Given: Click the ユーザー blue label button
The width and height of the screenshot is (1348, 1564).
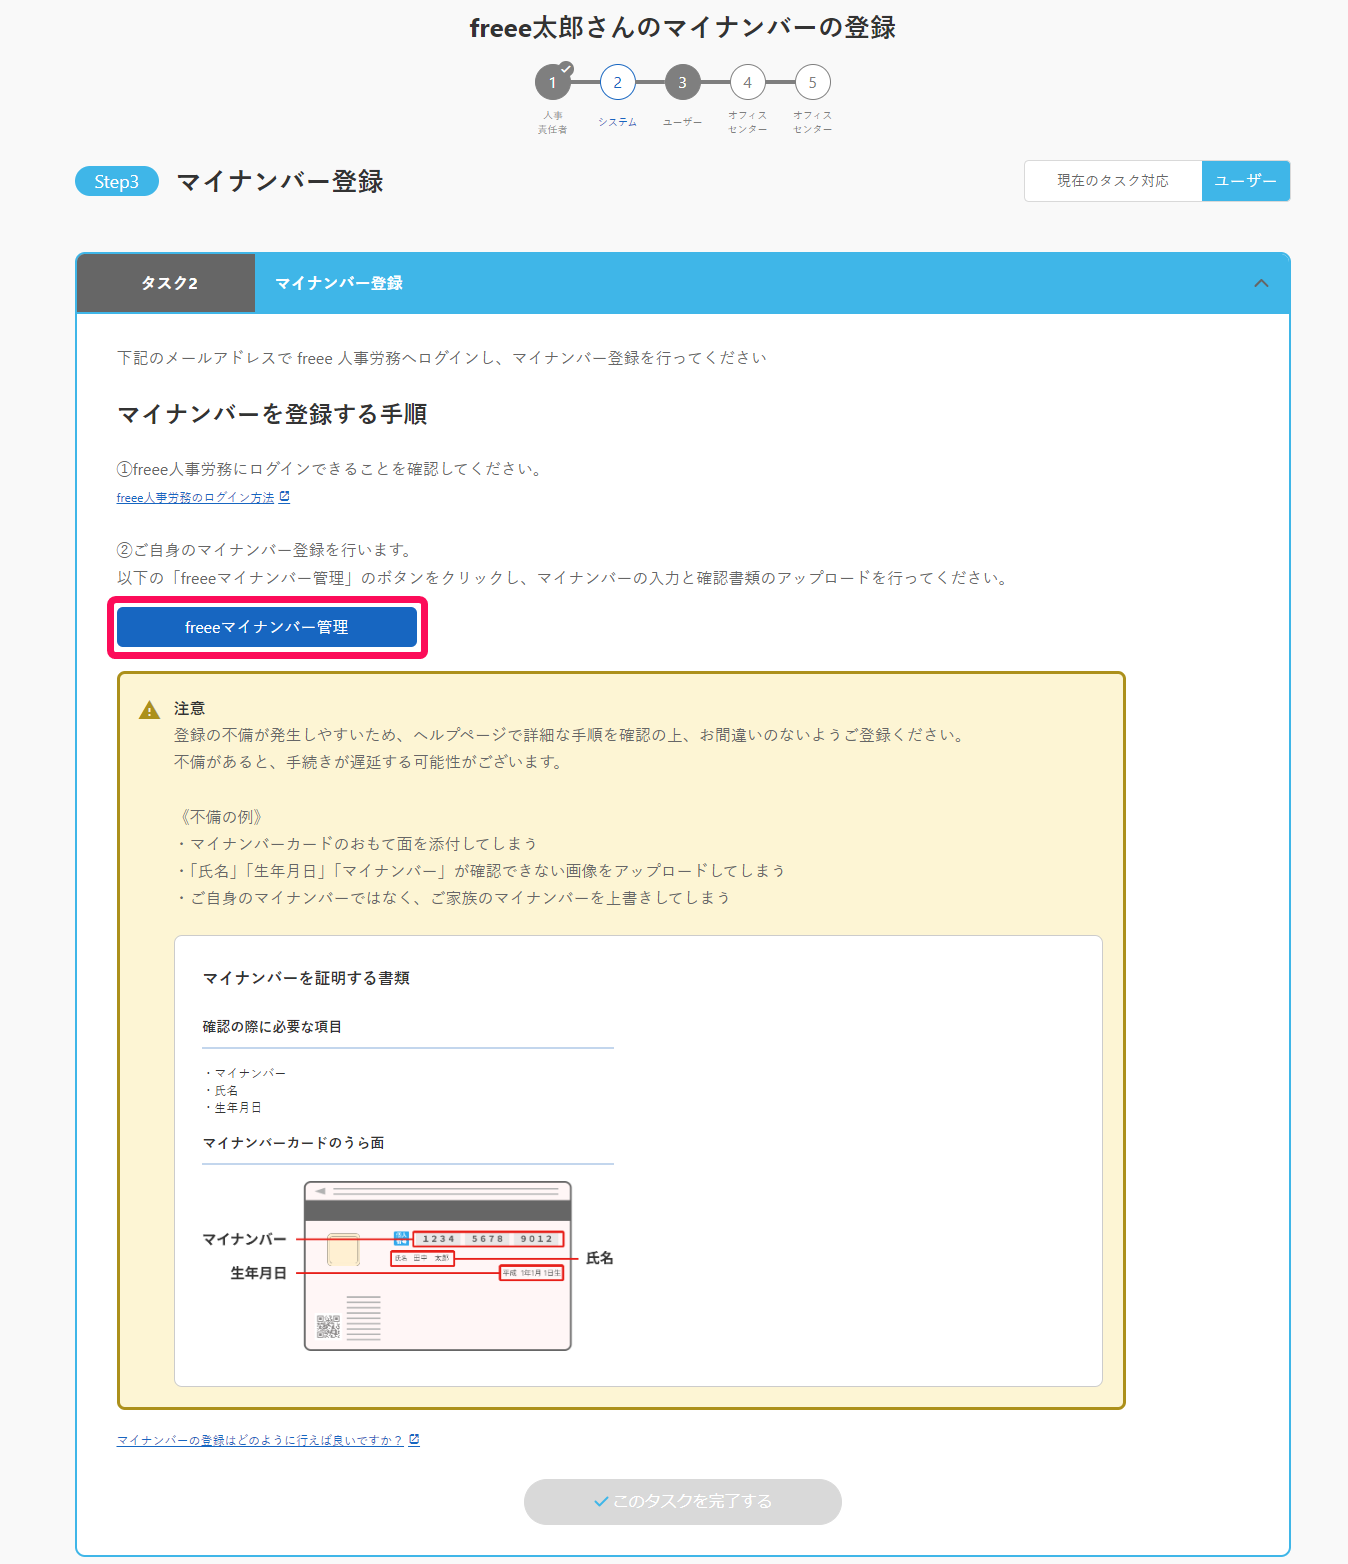Looking at the screenshot, I should [x=1245, y=181].
